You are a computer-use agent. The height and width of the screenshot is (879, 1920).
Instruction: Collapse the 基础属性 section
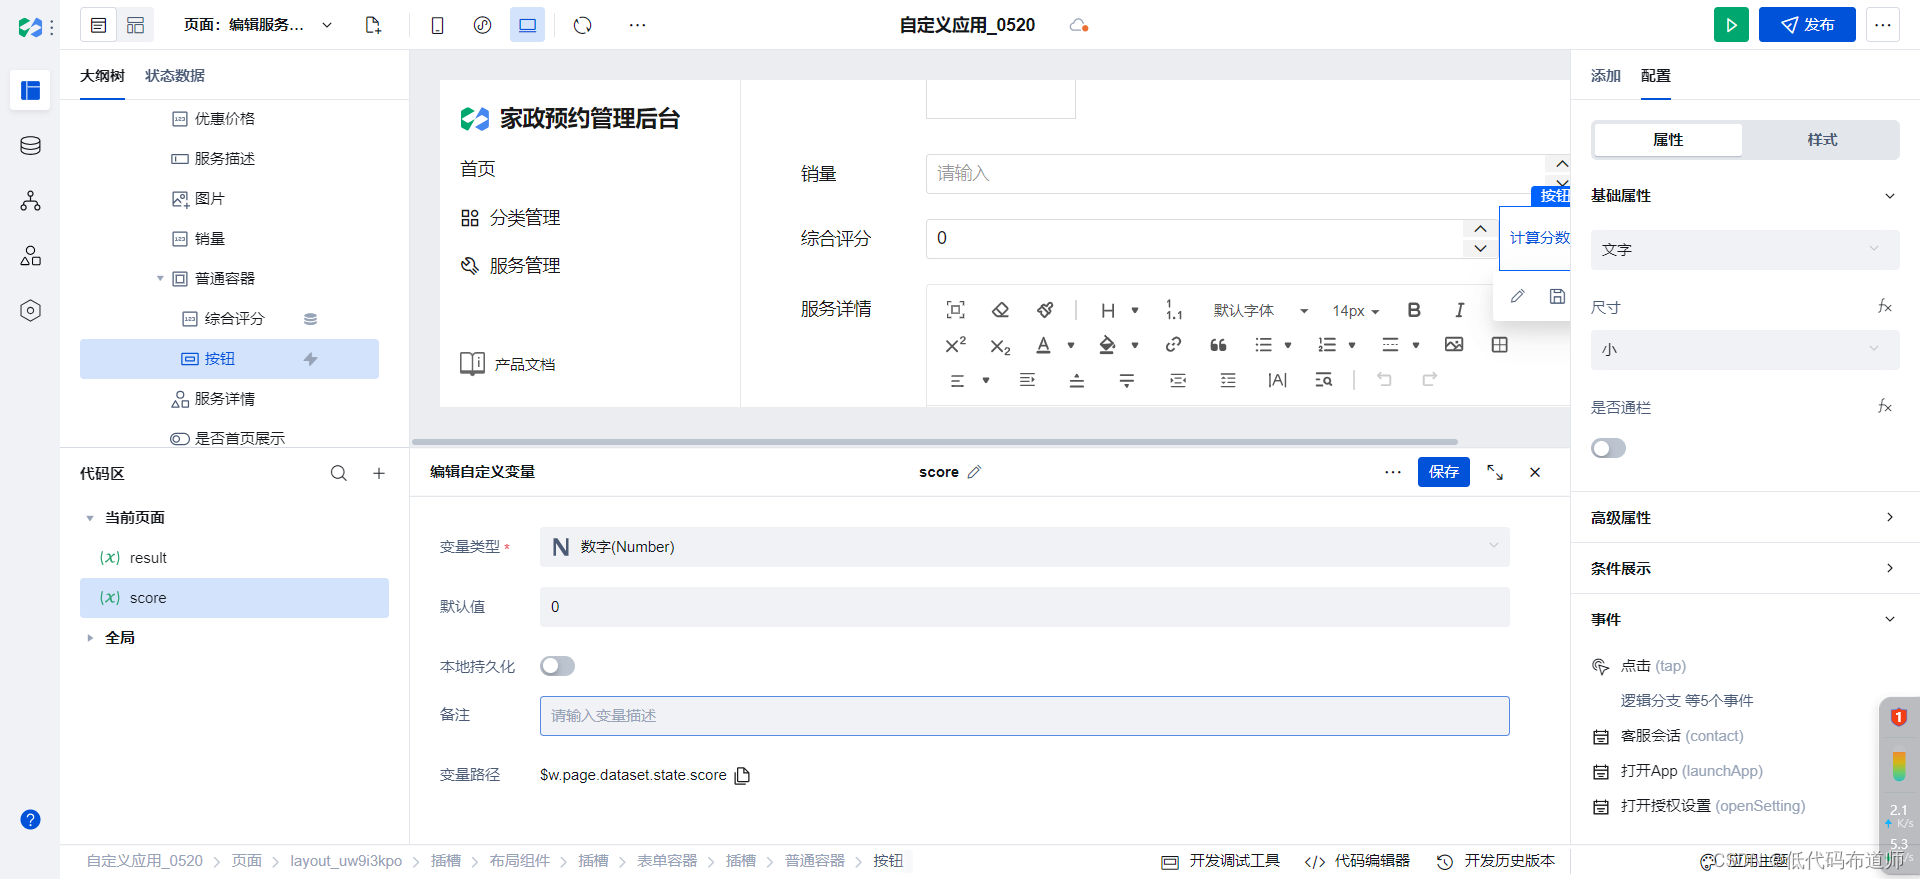1889,196
